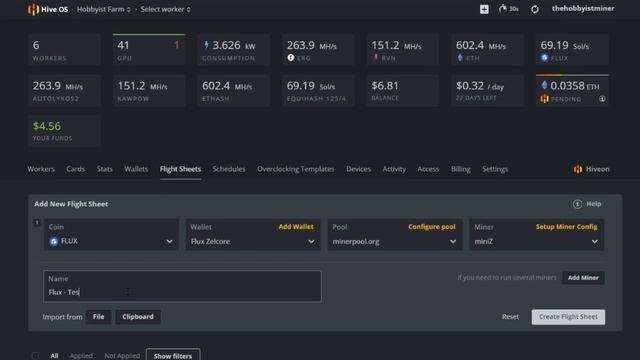Viewport: 640px width, 360px height.
Task: Click the 263.9 MH/s Autolykos2 card
Action: click(x=64, y=90)
